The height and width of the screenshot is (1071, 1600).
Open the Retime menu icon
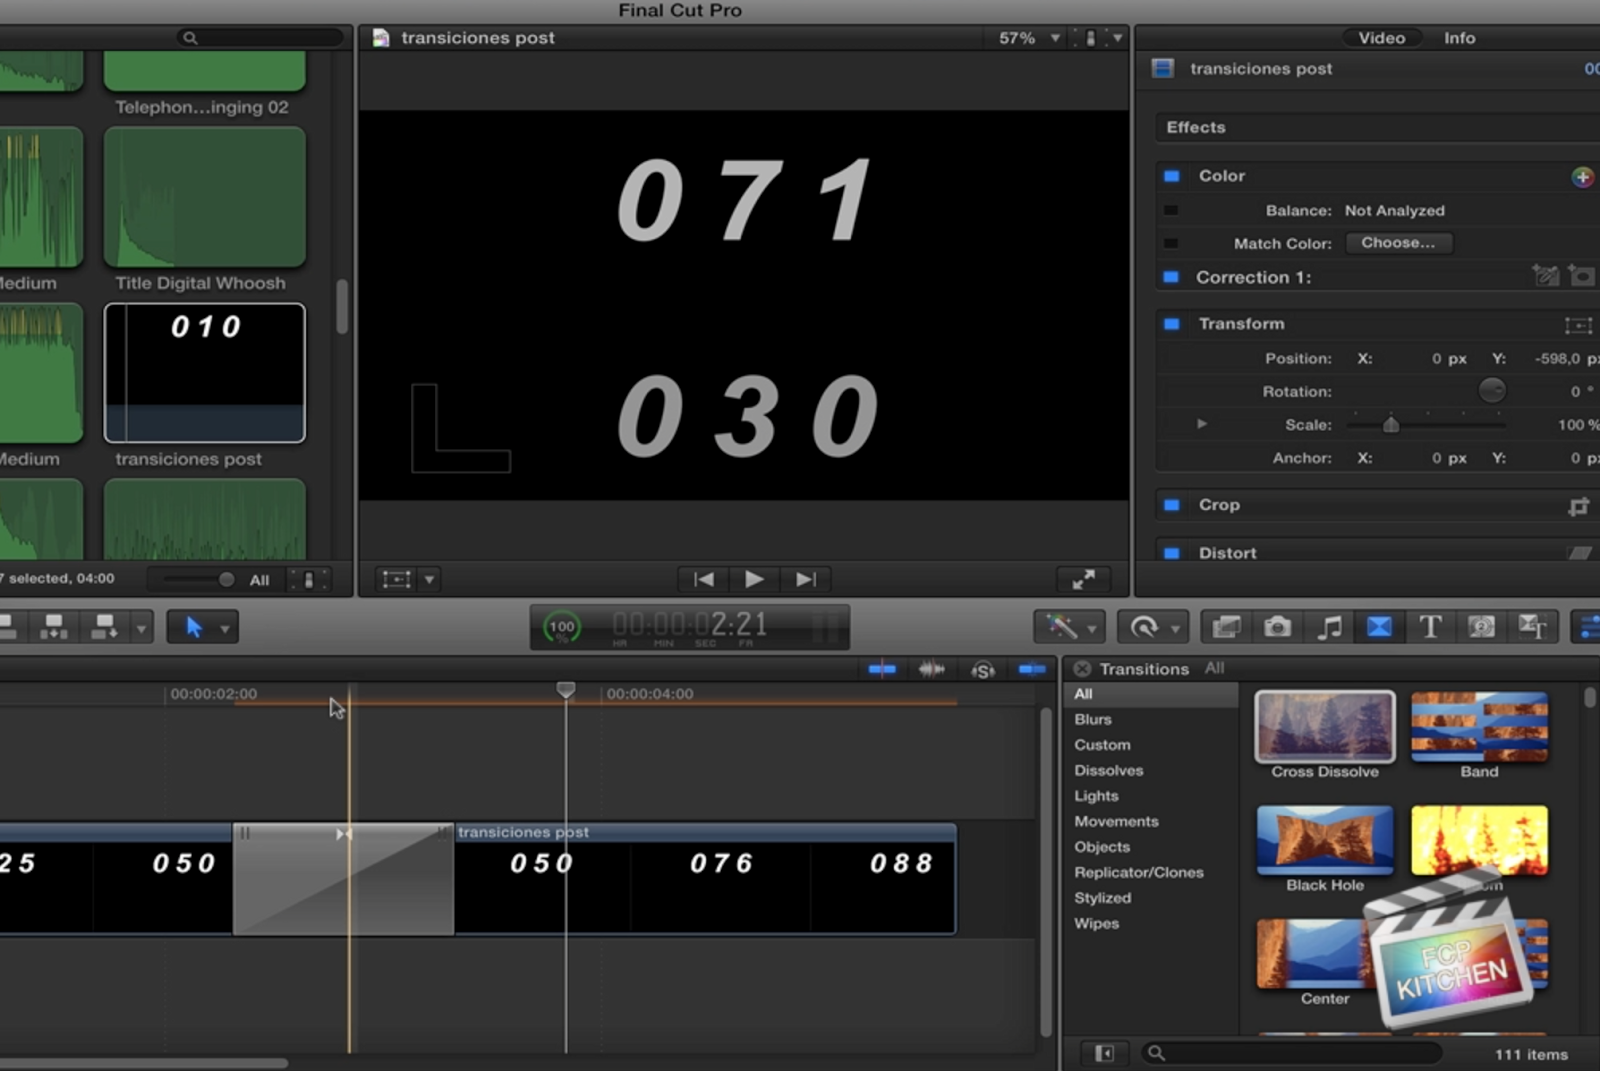click(x=1146, y=627)
